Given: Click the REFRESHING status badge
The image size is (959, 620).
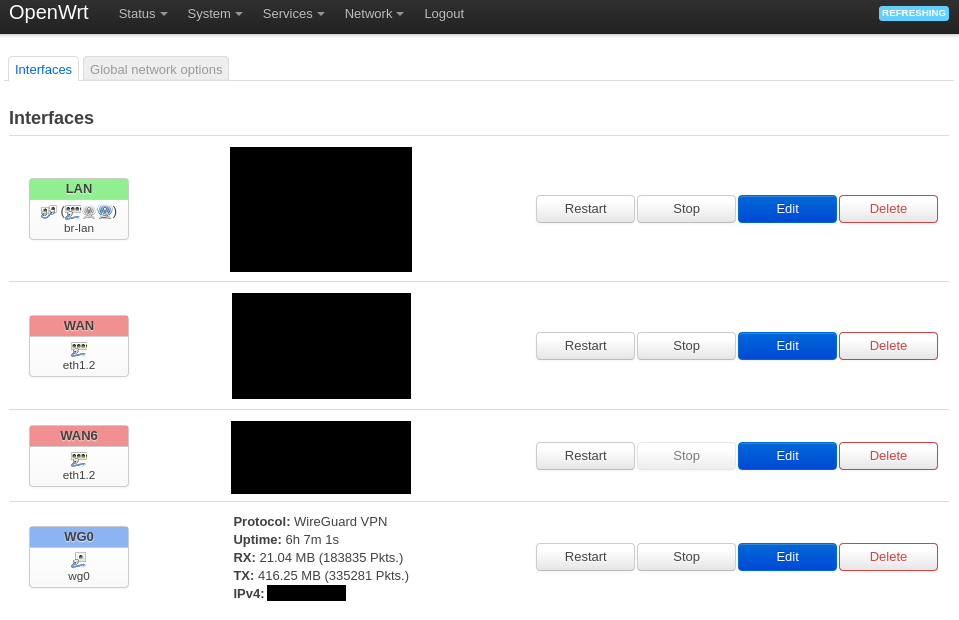Looking at the screenshot, I should [x=913, y=13].
